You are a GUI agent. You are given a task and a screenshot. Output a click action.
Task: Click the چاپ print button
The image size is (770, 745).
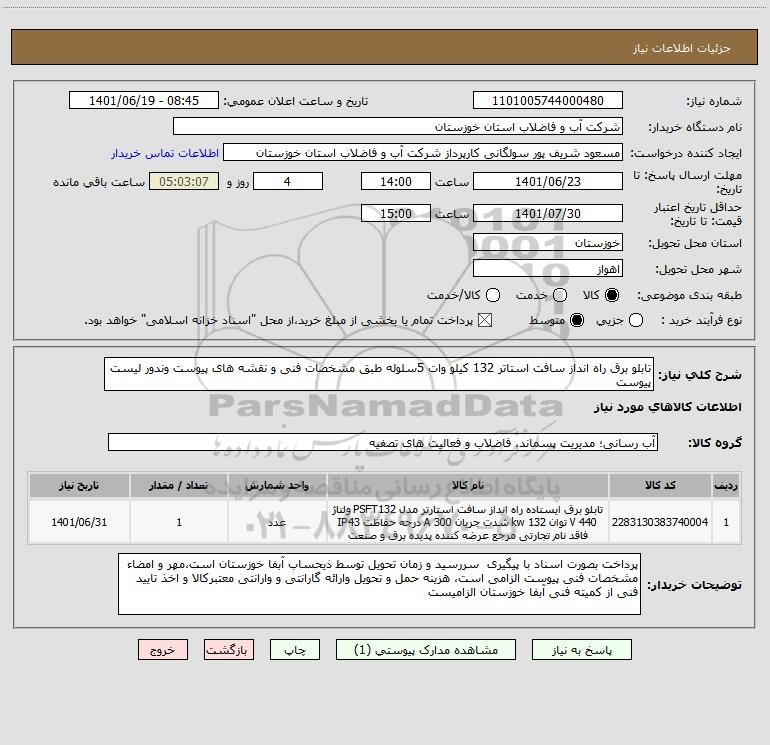(295, 650)
